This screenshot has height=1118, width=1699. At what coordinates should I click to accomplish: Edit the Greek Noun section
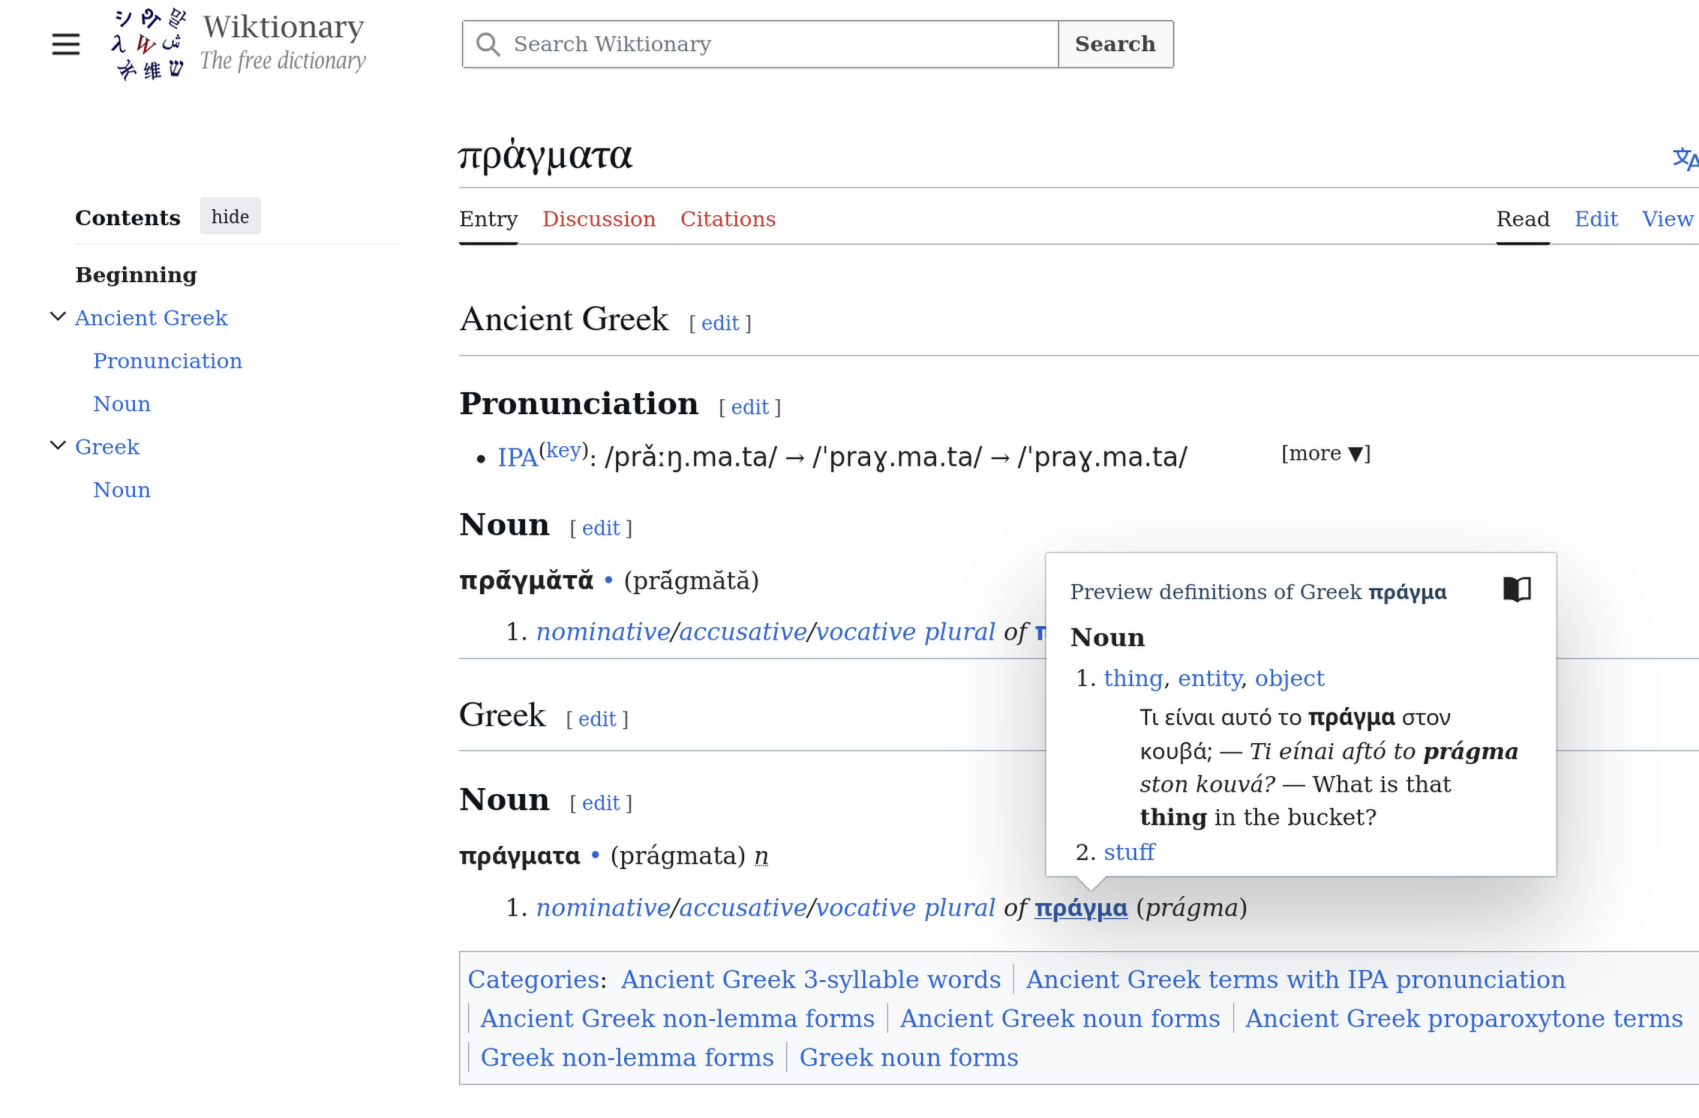[601, 803]
